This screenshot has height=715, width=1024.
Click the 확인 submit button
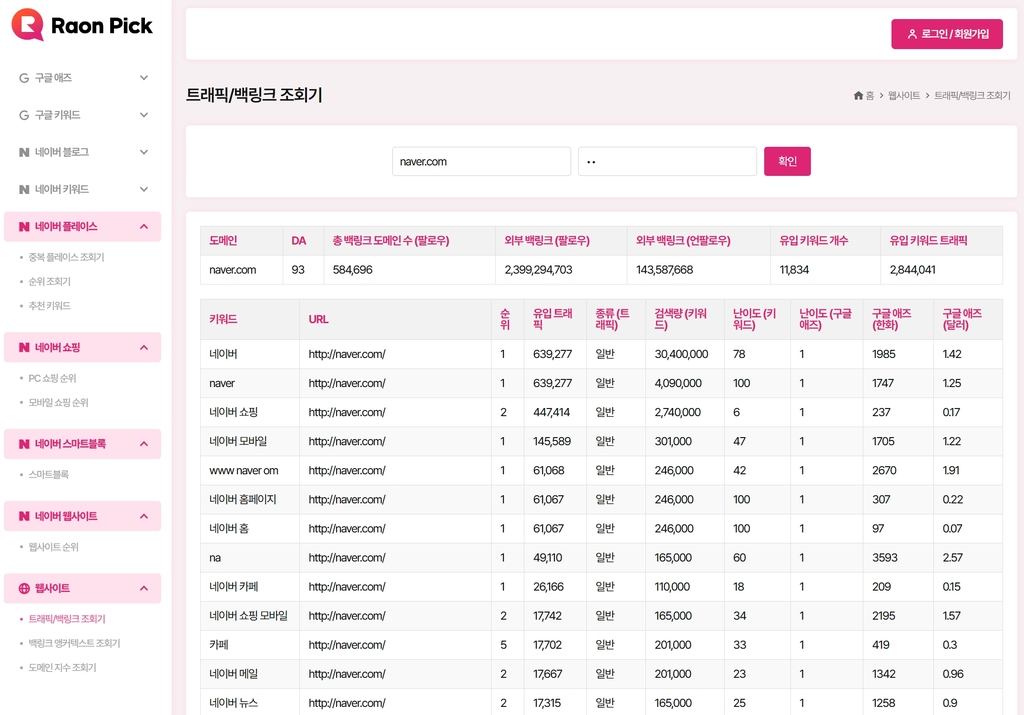tap(788, 161)
